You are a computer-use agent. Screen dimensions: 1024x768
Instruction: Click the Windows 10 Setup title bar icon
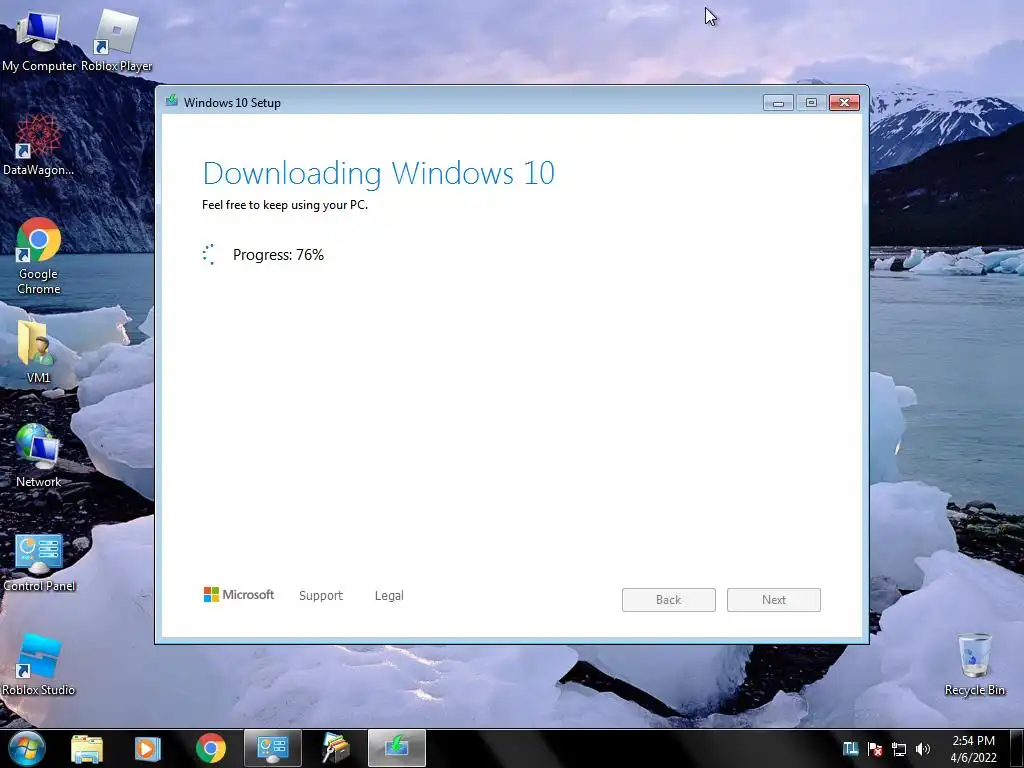172,101
